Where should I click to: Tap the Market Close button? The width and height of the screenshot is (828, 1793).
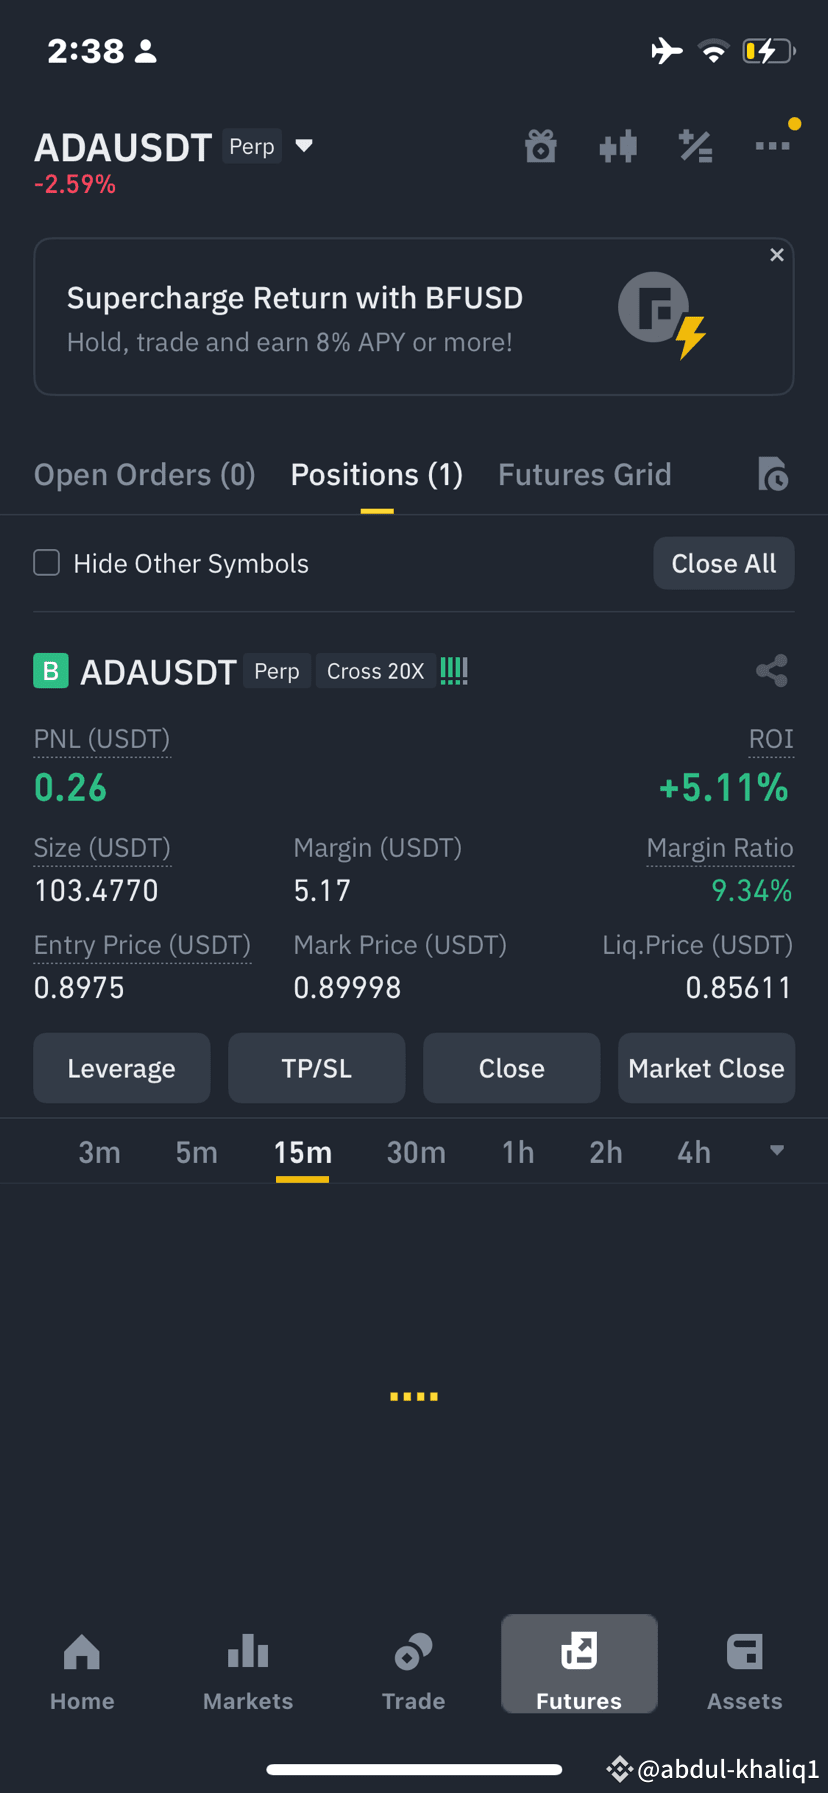click(x=706, y=1068)
